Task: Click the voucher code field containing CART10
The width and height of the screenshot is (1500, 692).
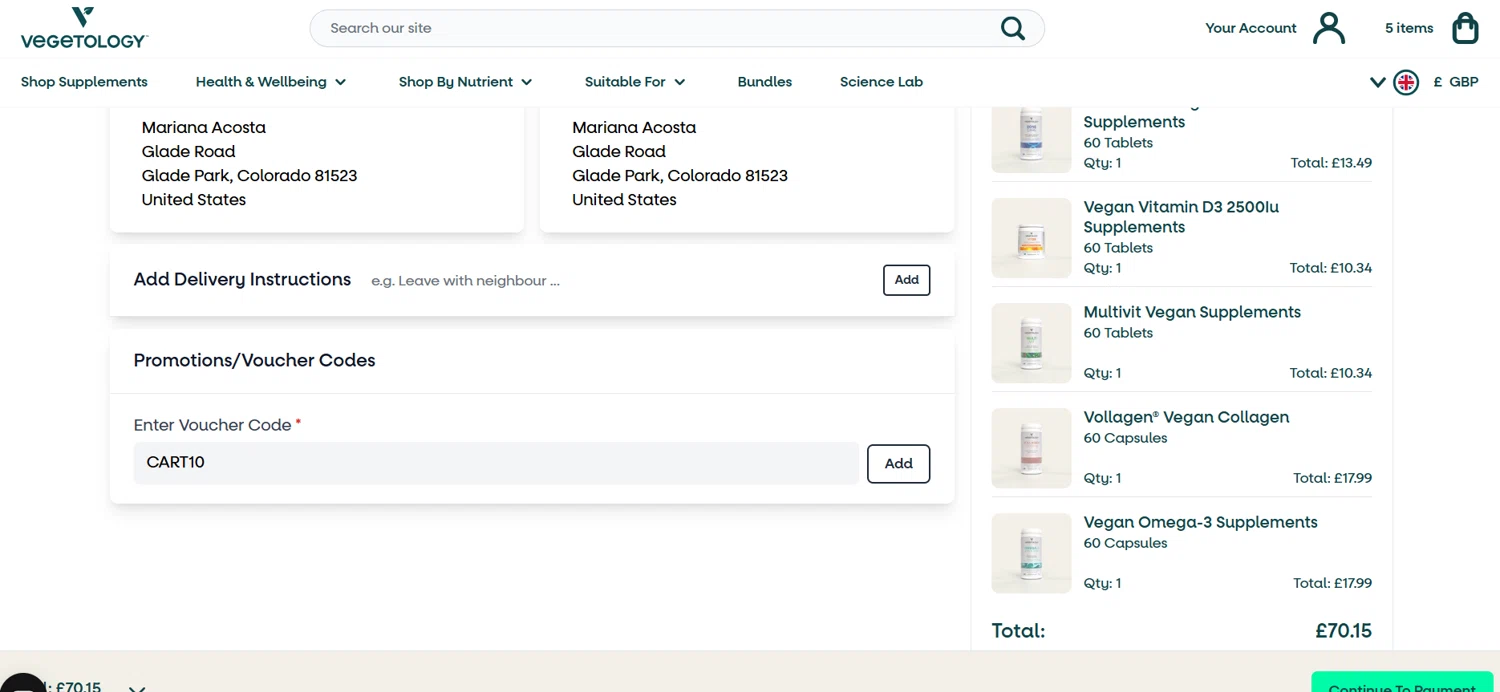Action: pos(496,463)
